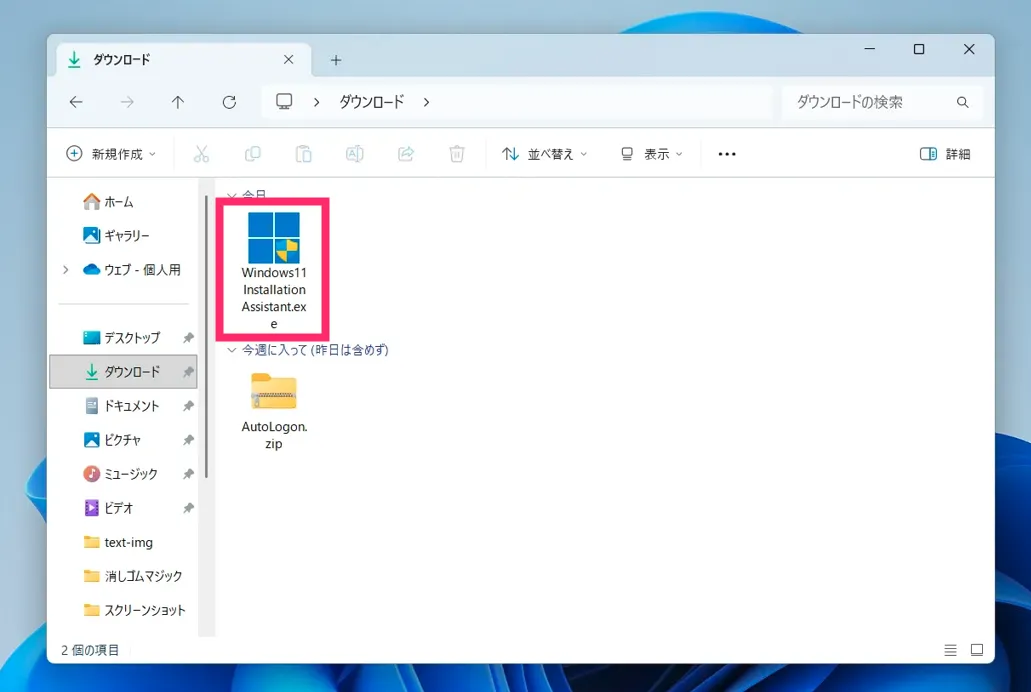The height and width of the screenshot is (692, 1031).
Task: Open ドキュメント in the sidebar
Action: click(x=131, y=406)
